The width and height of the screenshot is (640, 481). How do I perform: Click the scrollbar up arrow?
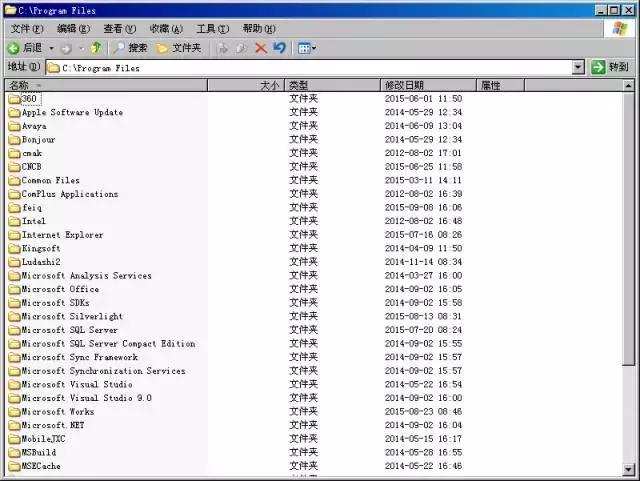pyautogui.click(x=629, y=86)
